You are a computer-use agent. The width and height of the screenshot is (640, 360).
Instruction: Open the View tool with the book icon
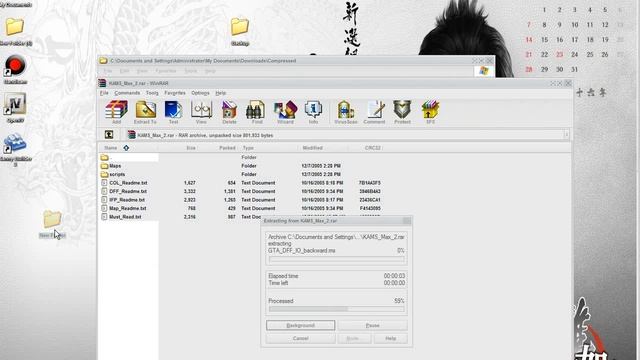(201, 112)
